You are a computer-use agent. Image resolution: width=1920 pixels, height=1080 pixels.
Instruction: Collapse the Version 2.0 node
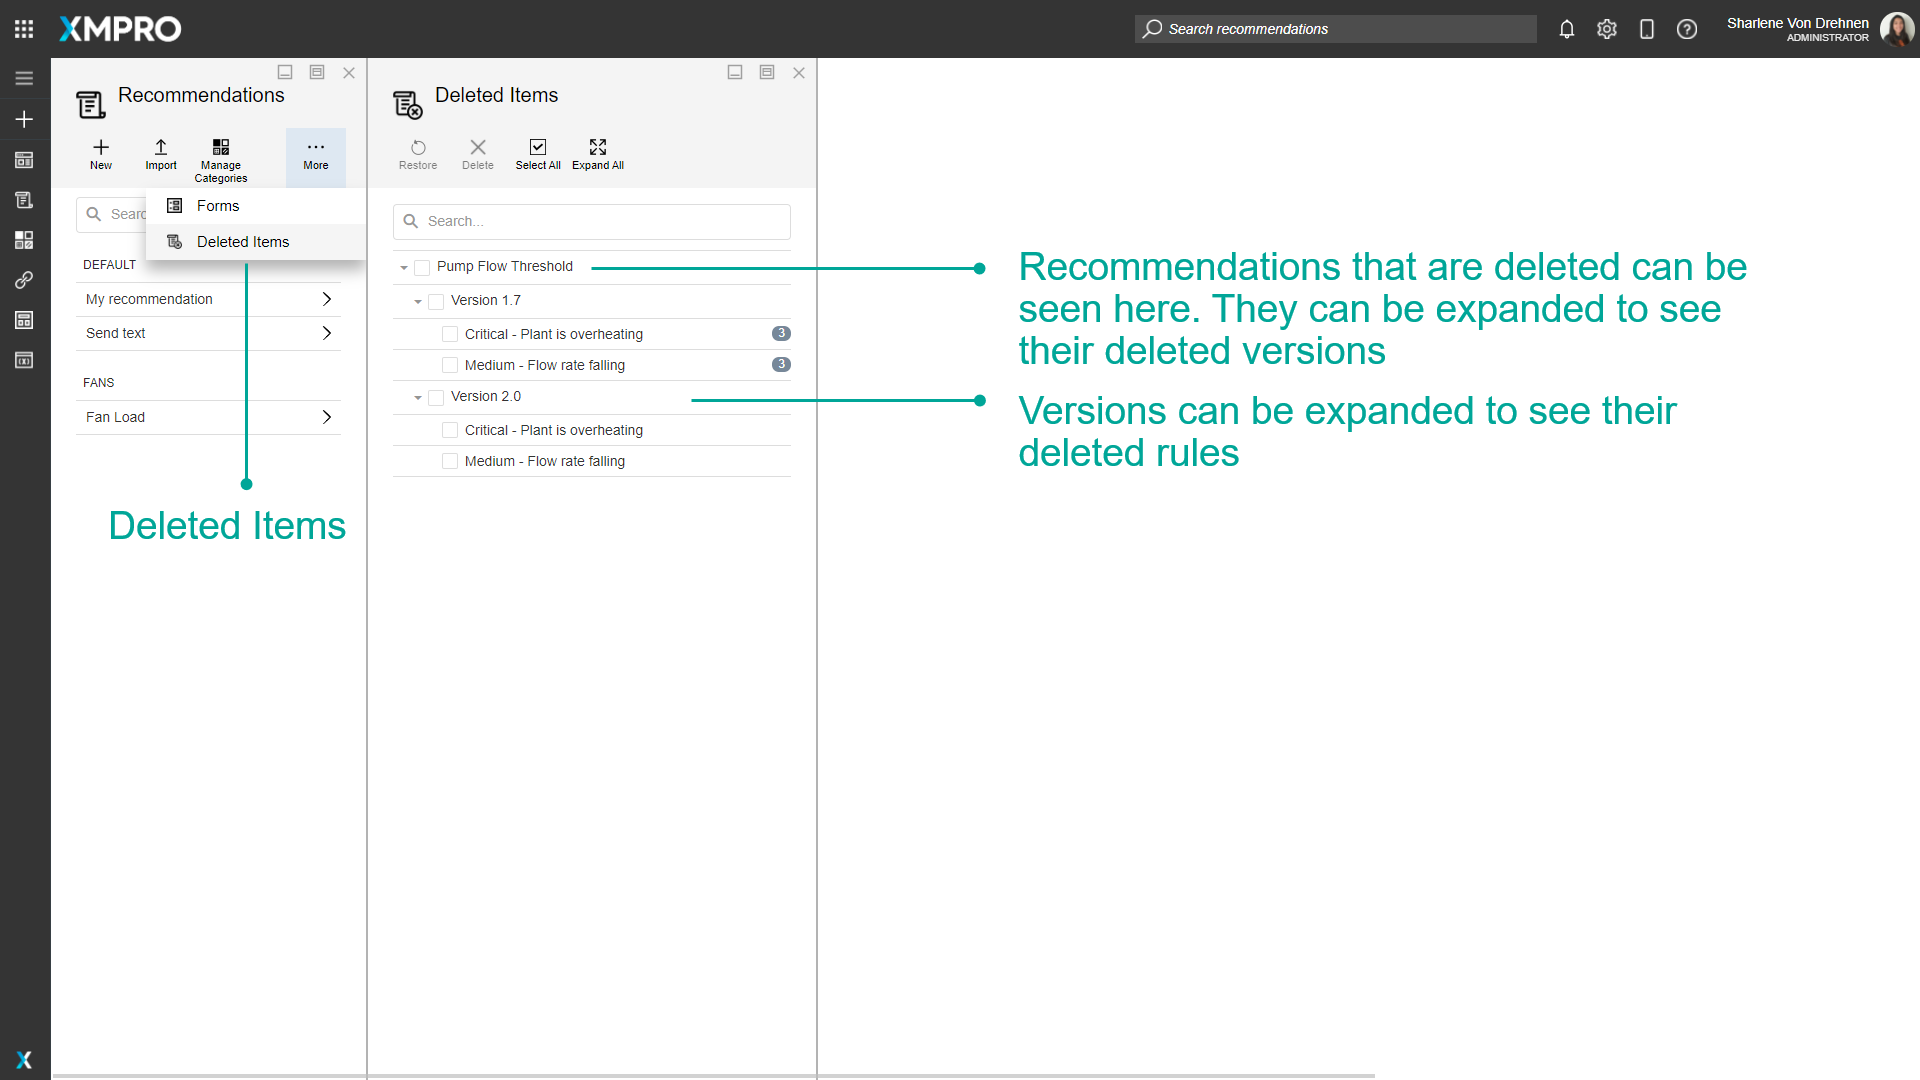[418, 398]
